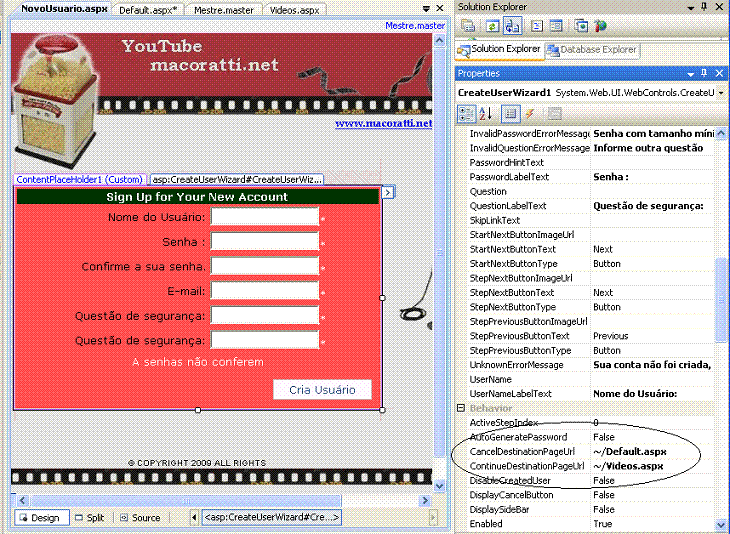
Task: Select the UserNameLabelText property
Action: [510, 393]
